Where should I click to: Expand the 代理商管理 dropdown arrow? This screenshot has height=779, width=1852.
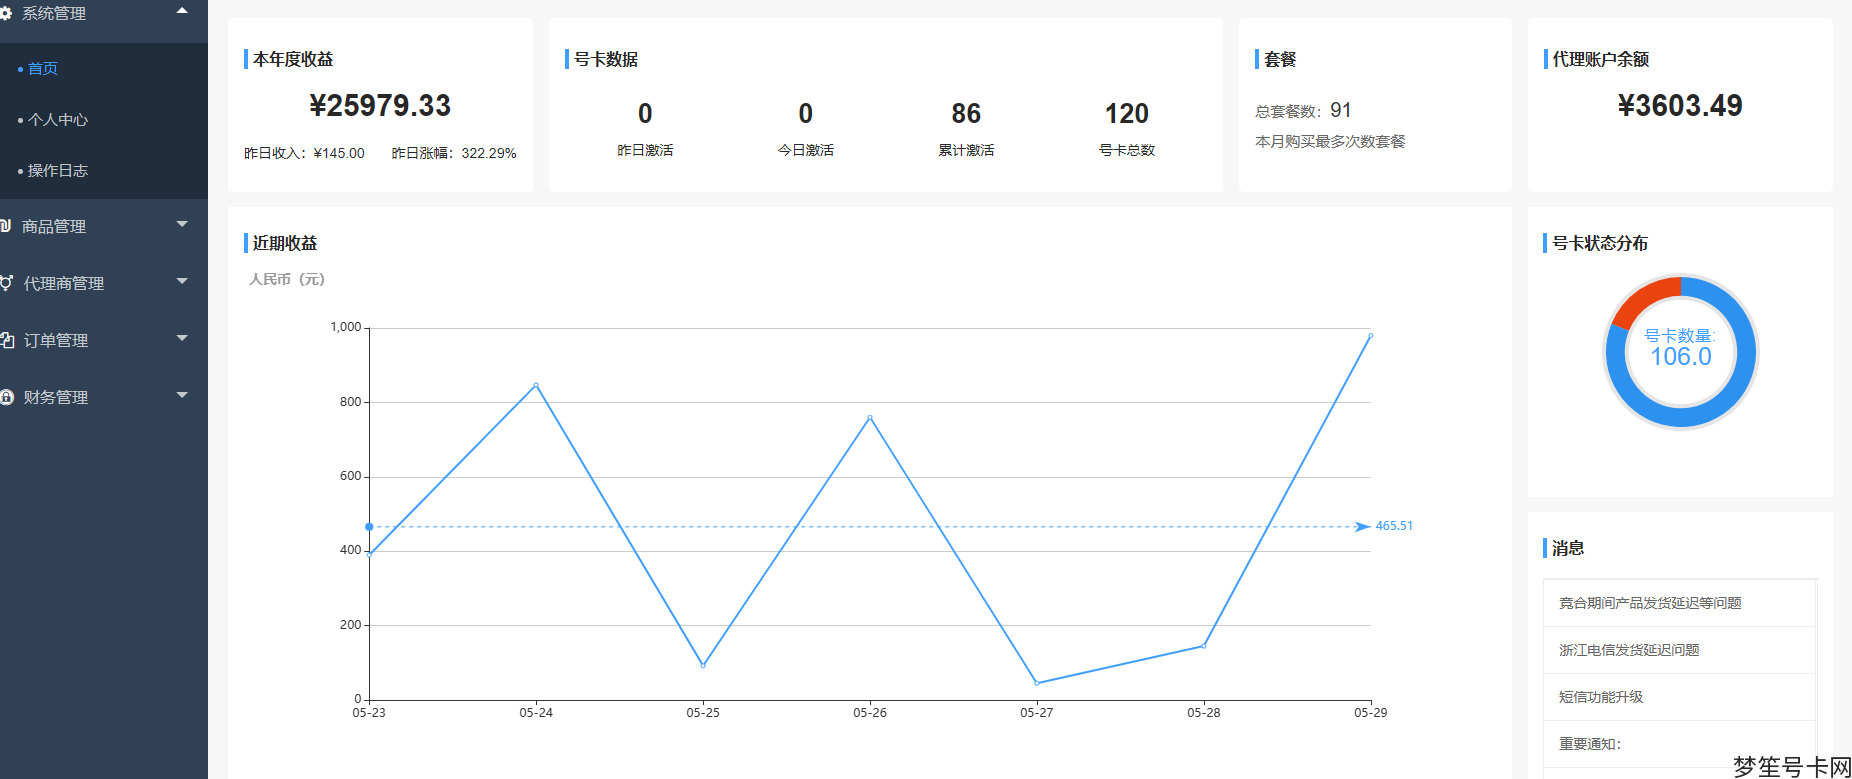coord(182,282)
